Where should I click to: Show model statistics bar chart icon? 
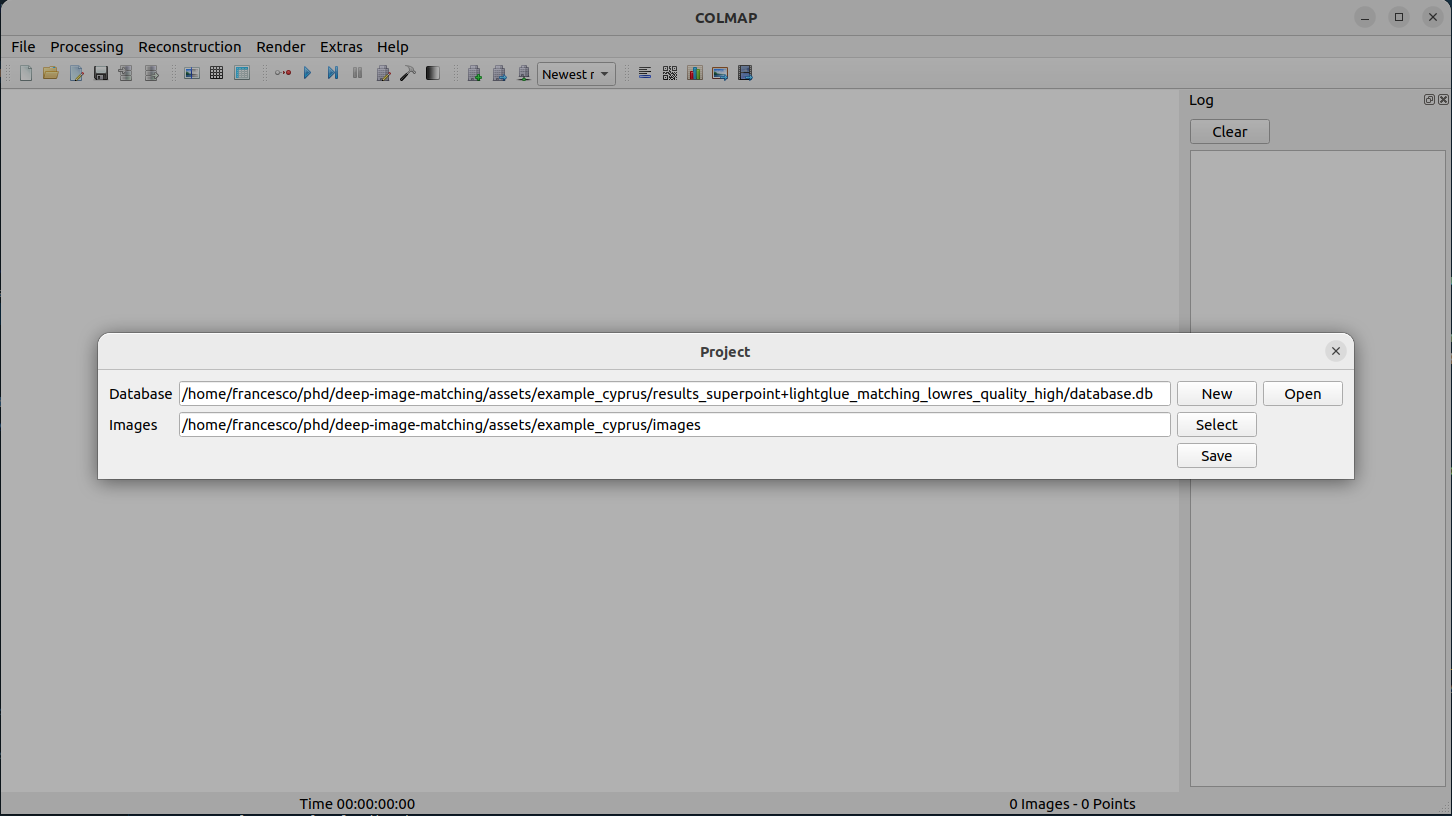pos(695,73)
